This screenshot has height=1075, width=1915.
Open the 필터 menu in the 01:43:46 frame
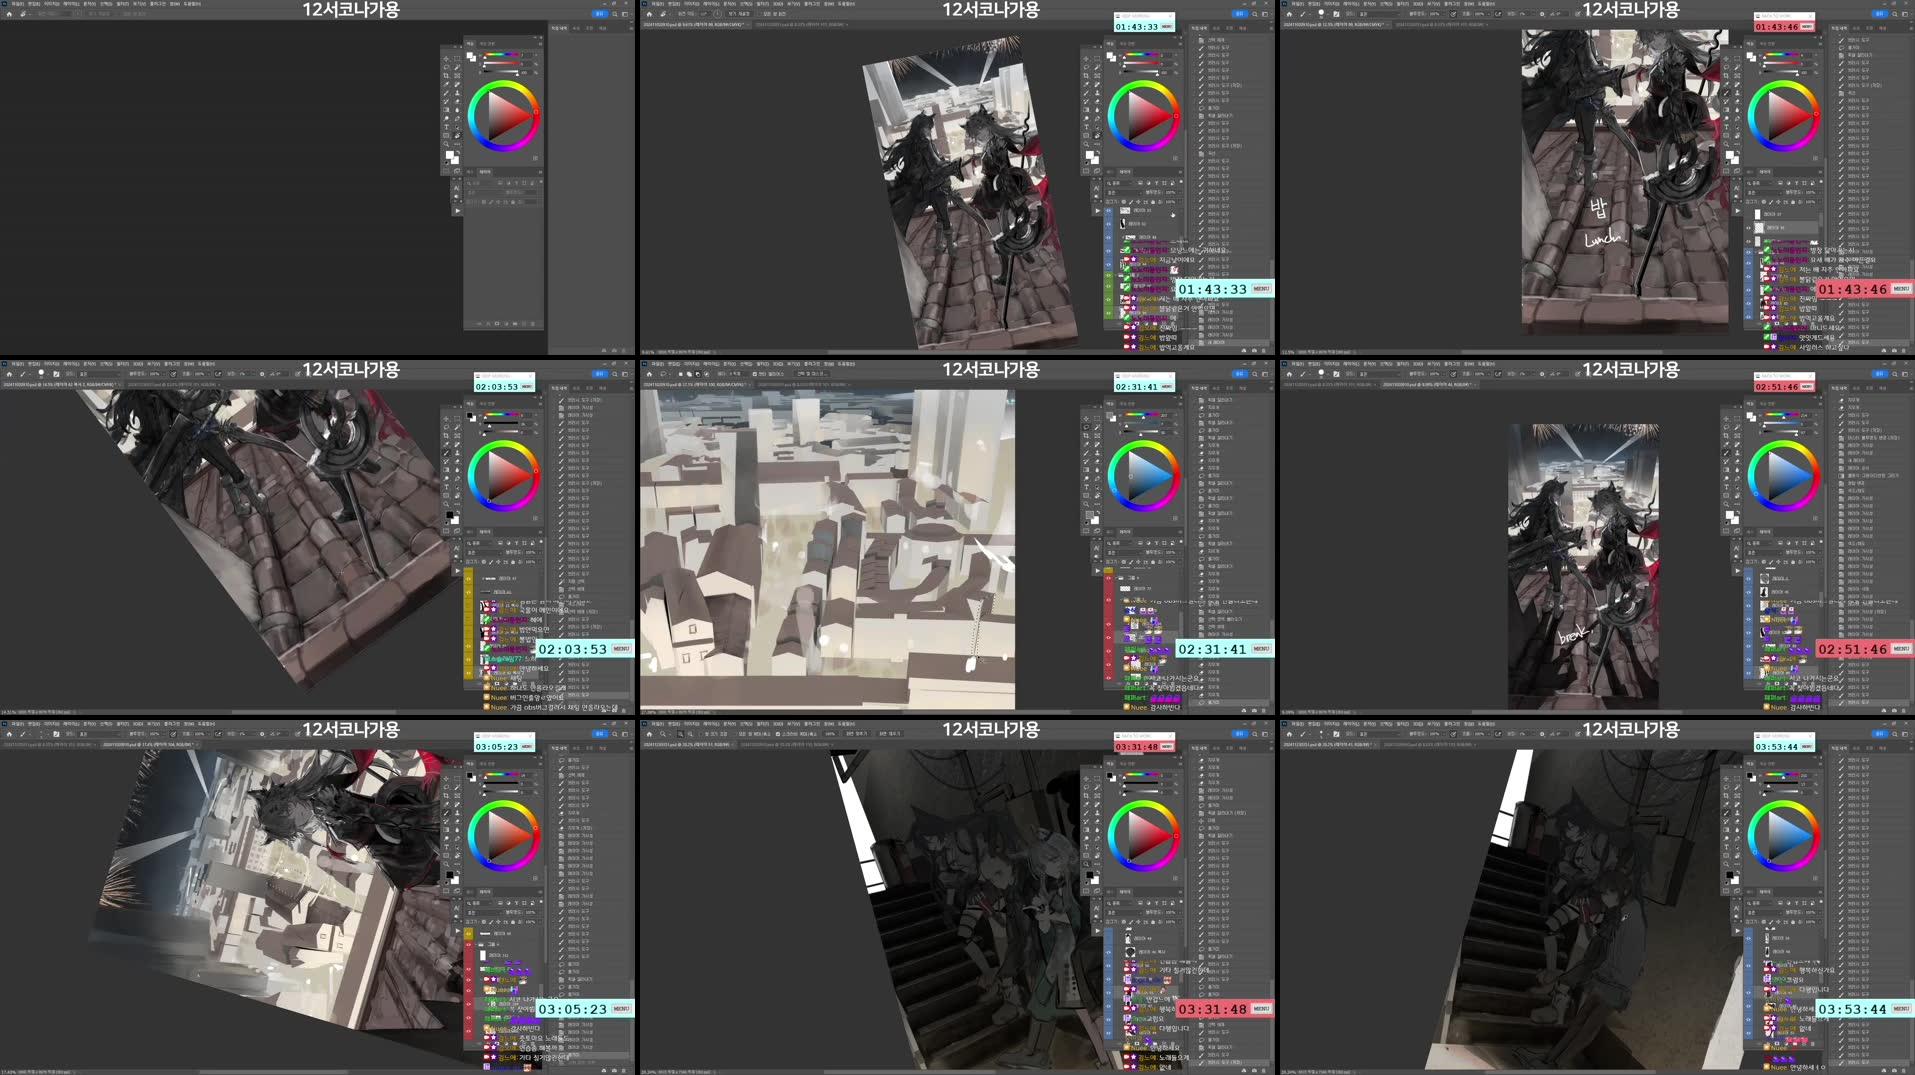1402,4
